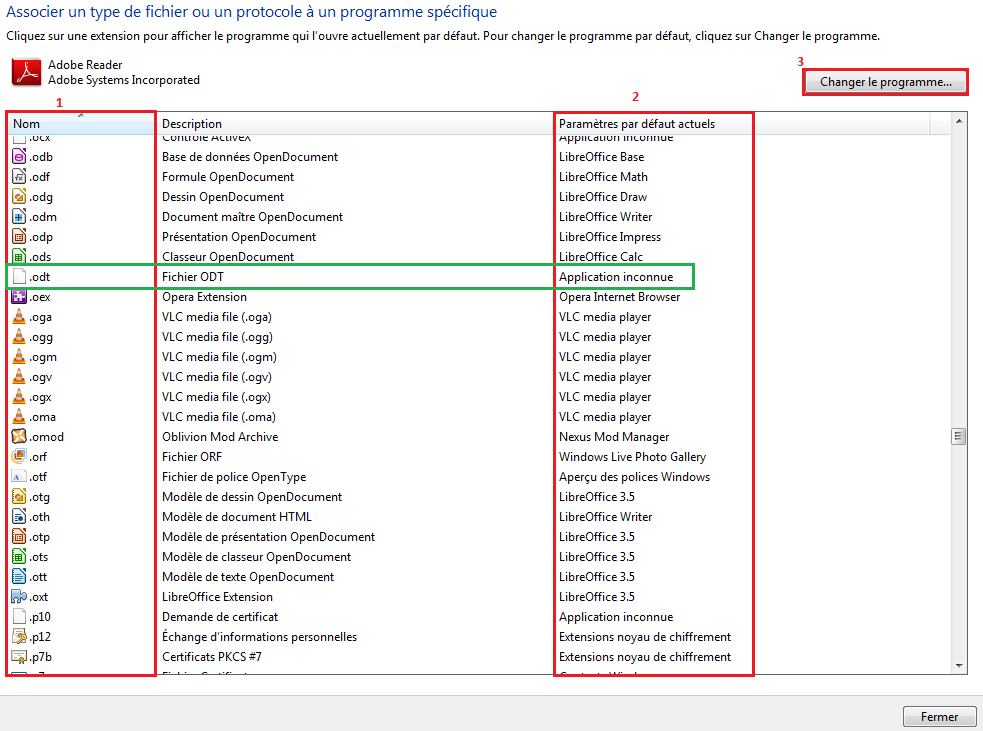Select the blank .p10 file icon
Image resolution: width=983 pixels, height=731 pixels.
pos(19,617)
